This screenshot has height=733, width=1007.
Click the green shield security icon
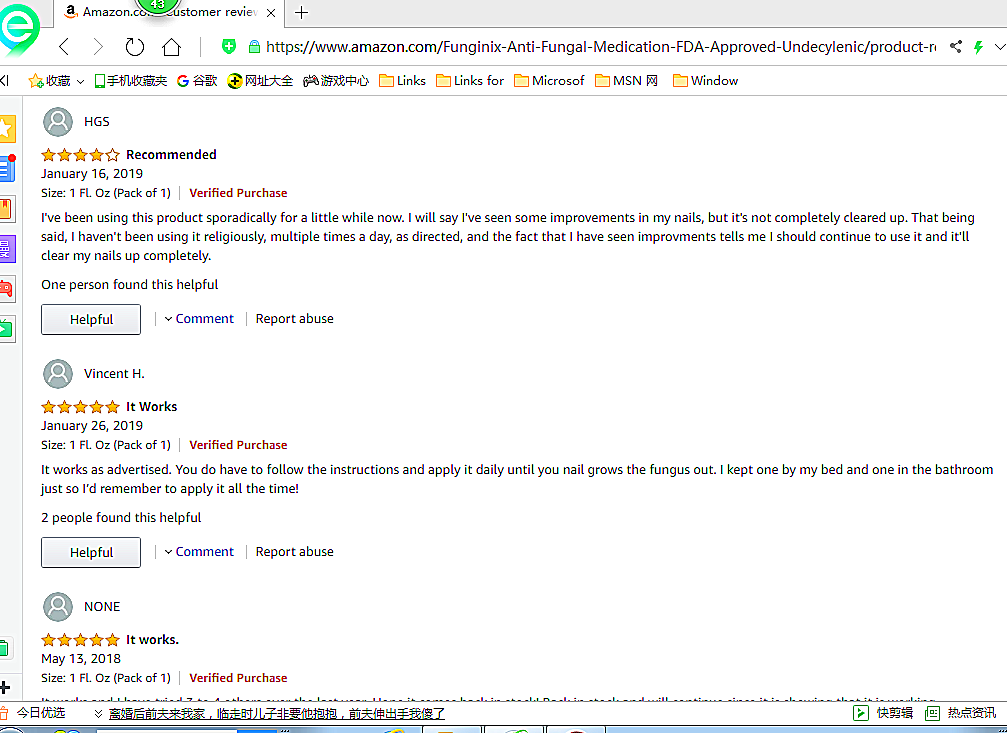229,47
